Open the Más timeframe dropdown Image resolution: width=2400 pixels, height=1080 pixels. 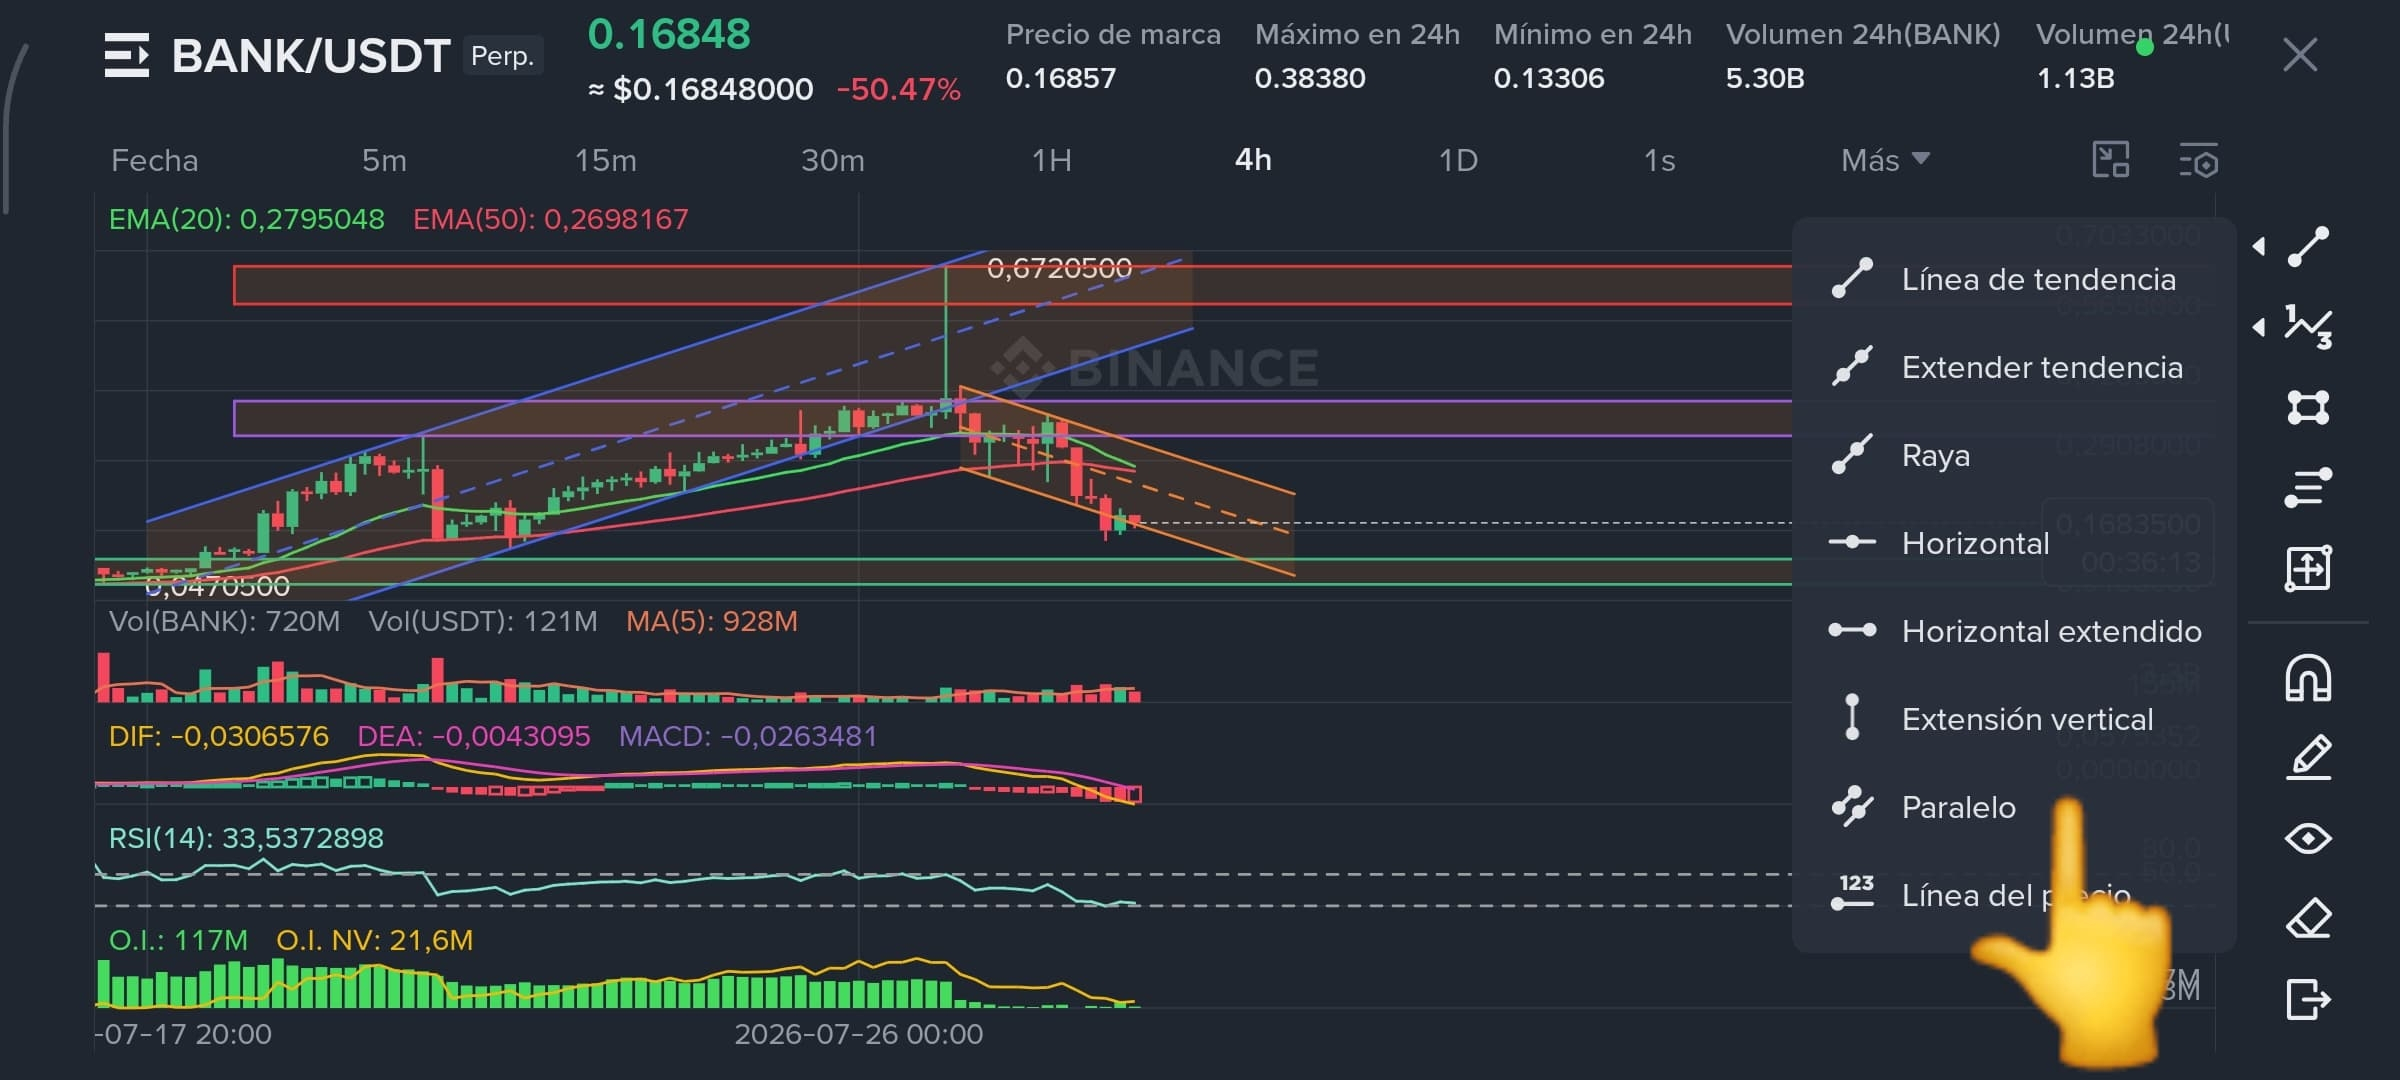(x=1885, y=160)
